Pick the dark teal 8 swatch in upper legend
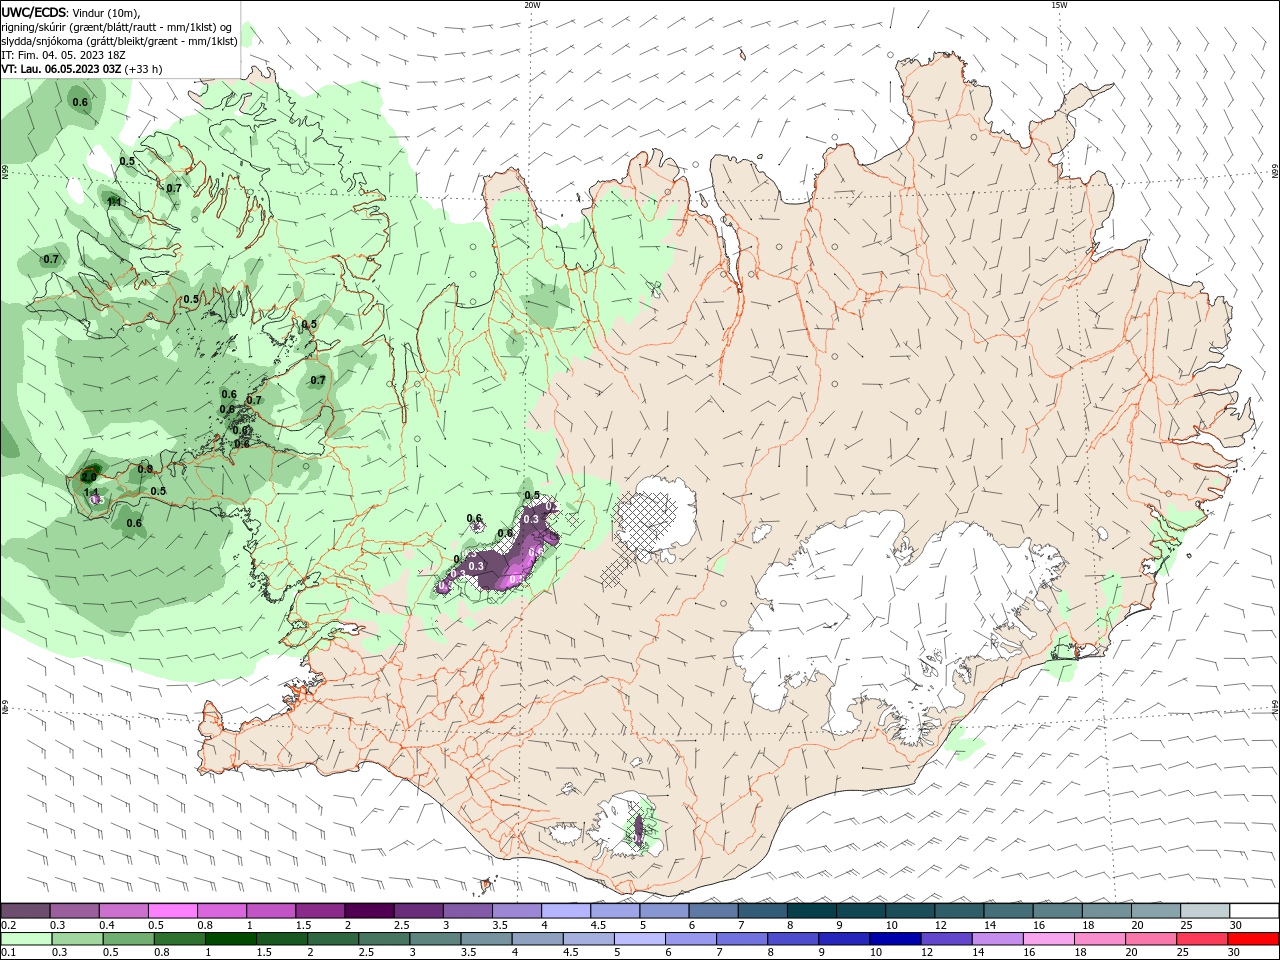 click(812, 910)
